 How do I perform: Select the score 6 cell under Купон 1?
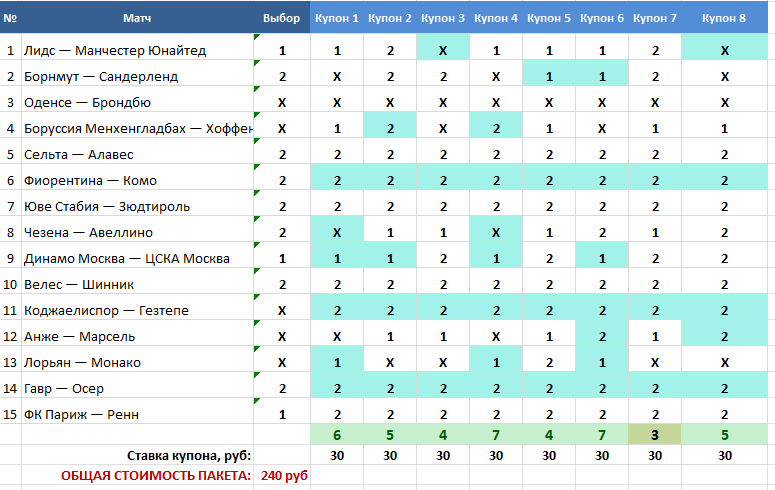(x=337, y=435)
